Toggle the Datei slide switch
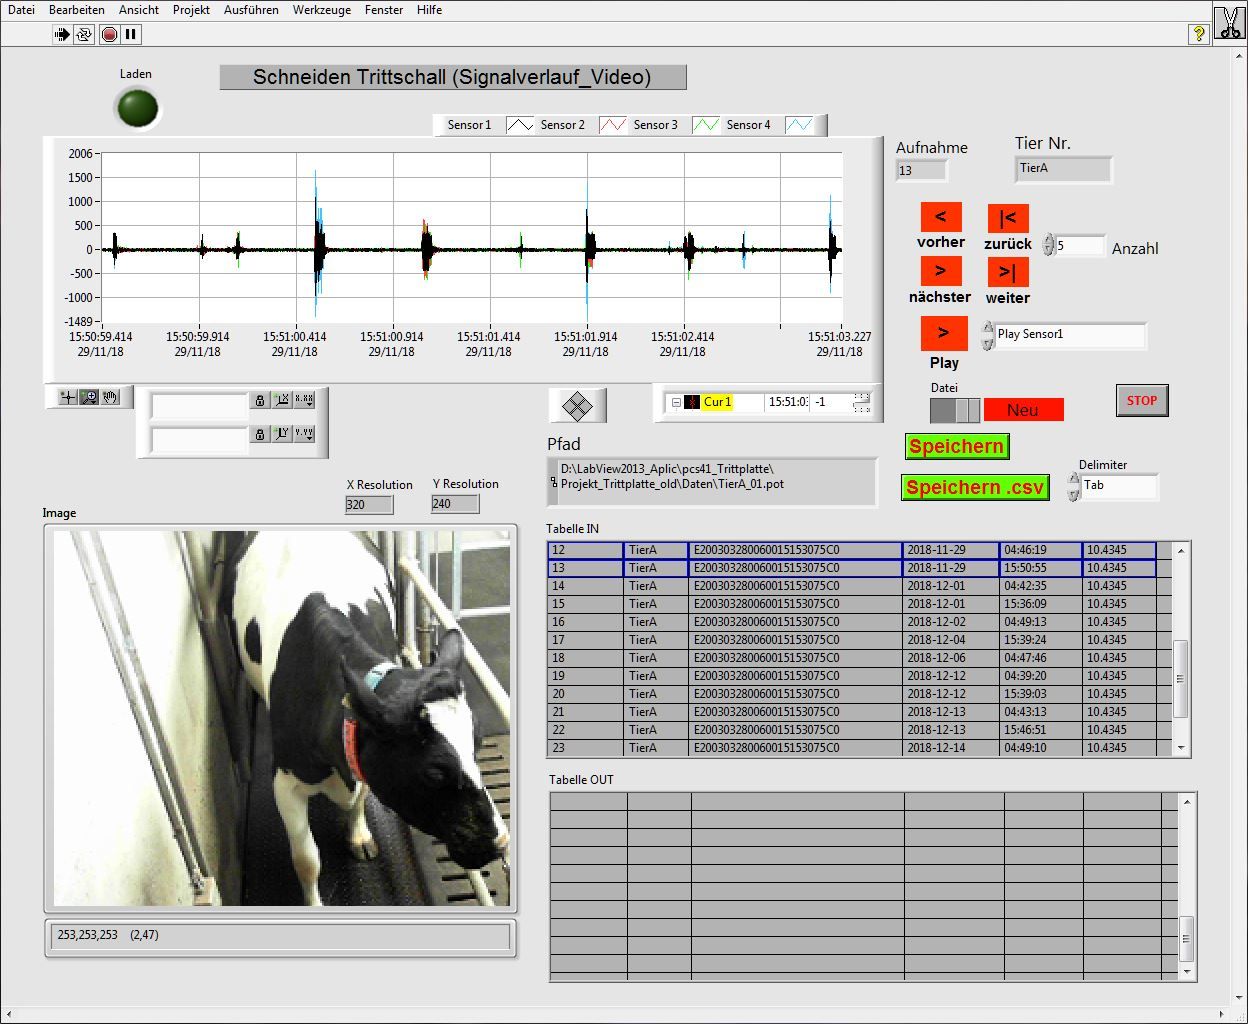The width and height of the screenshot is (1248, 1024). pyautogui.click(x=955, y=410)
